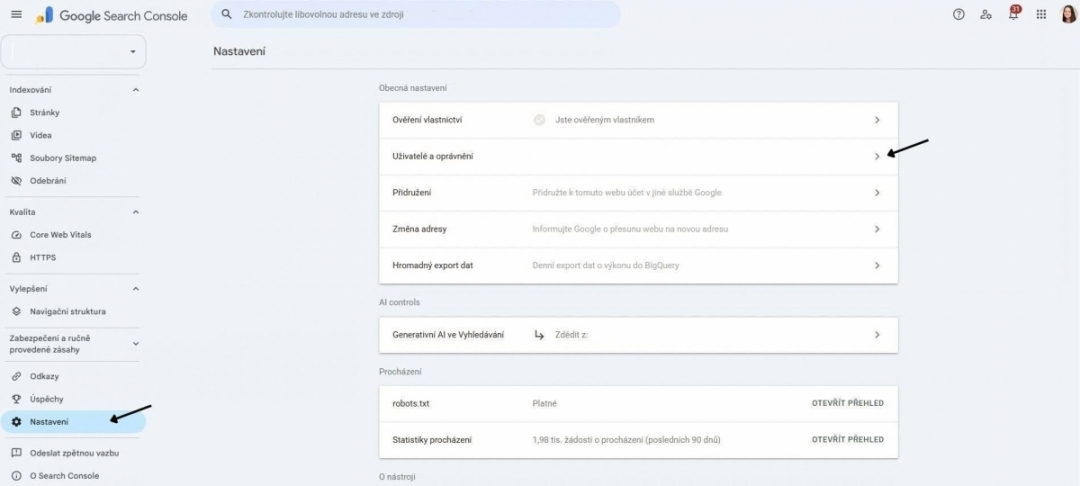Open the Google apps grid
1080x486 pixels.
(1041, 14)
